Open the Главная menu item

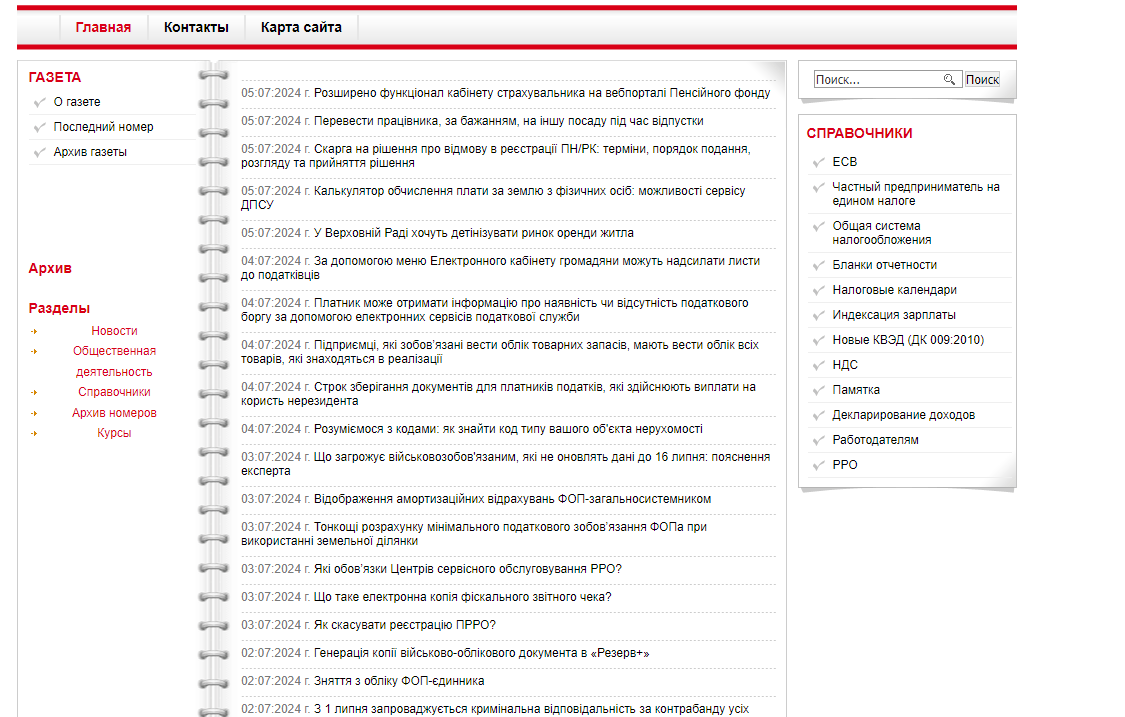(x=103, y=27)
